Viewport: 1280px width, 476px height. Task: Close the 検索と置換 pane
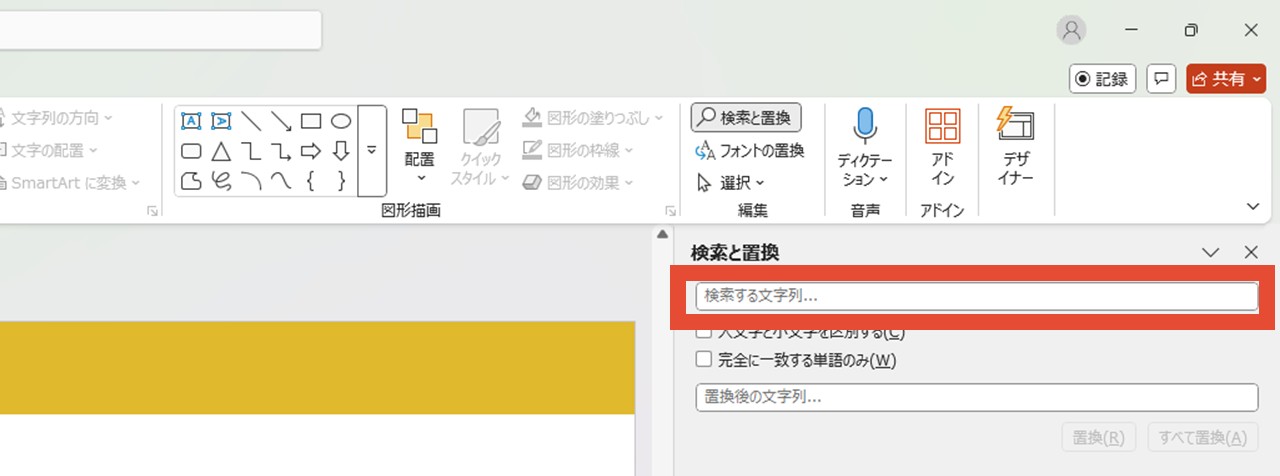[1251, 253]
